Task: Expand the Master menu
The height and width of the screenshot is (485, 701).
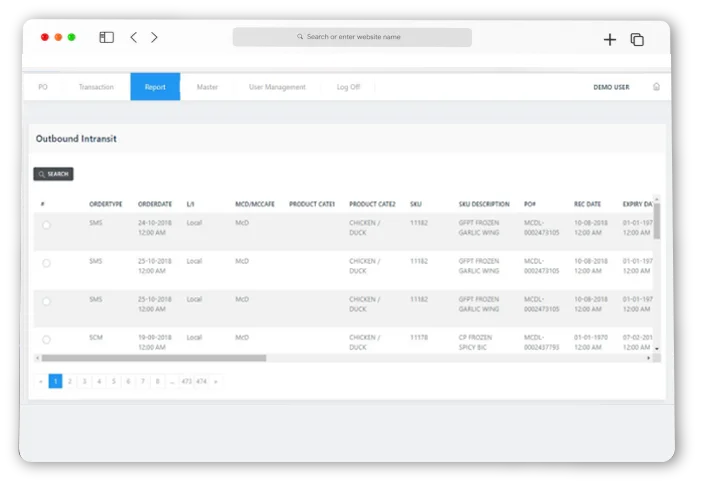Action: point(207,87)
